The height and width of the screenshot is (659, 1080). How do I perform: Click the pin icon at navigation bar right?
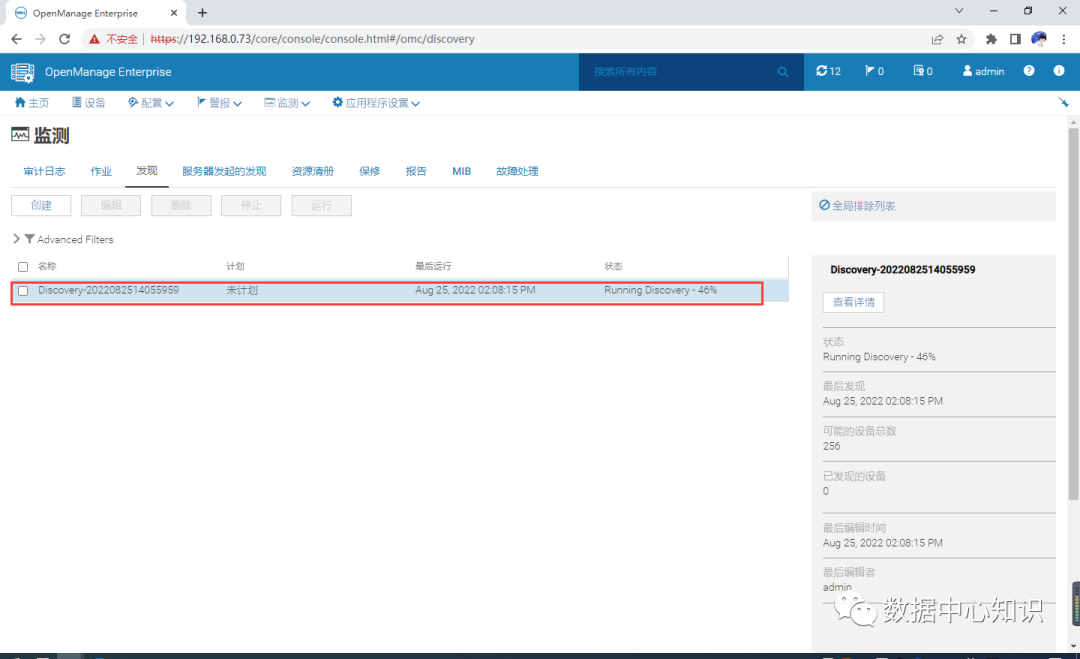1063,103
